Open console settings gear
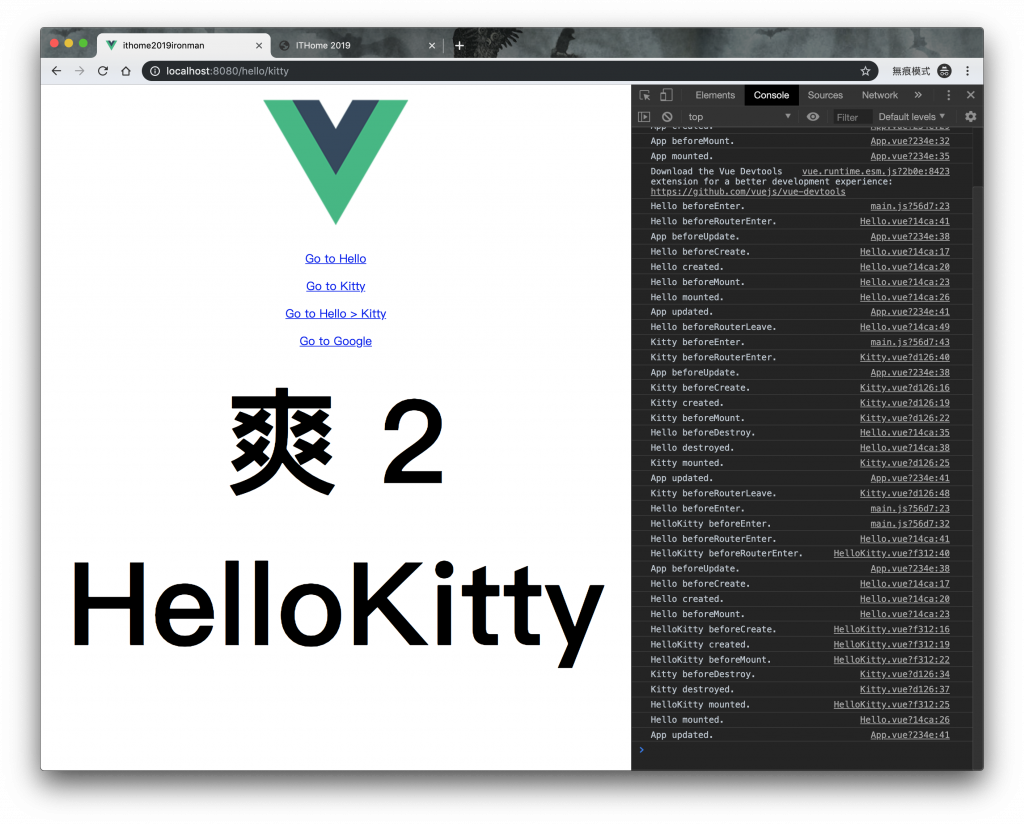1024x824 pixels. click(x=970, y=117)
